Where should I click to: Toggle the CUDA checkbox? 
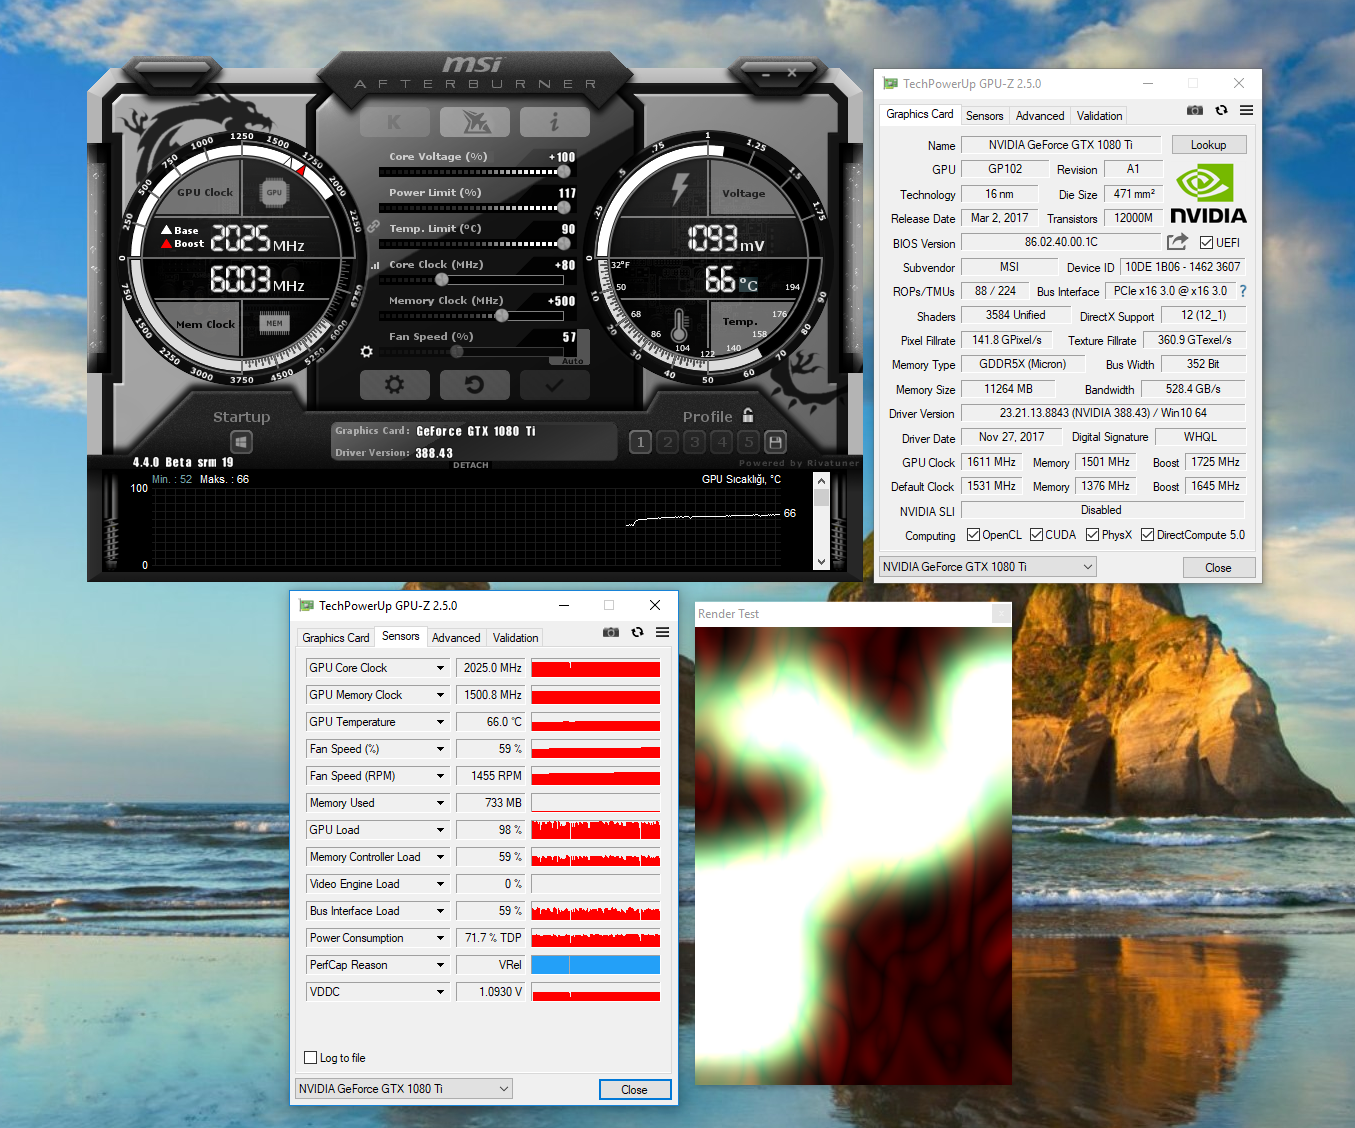(1036, 535)
